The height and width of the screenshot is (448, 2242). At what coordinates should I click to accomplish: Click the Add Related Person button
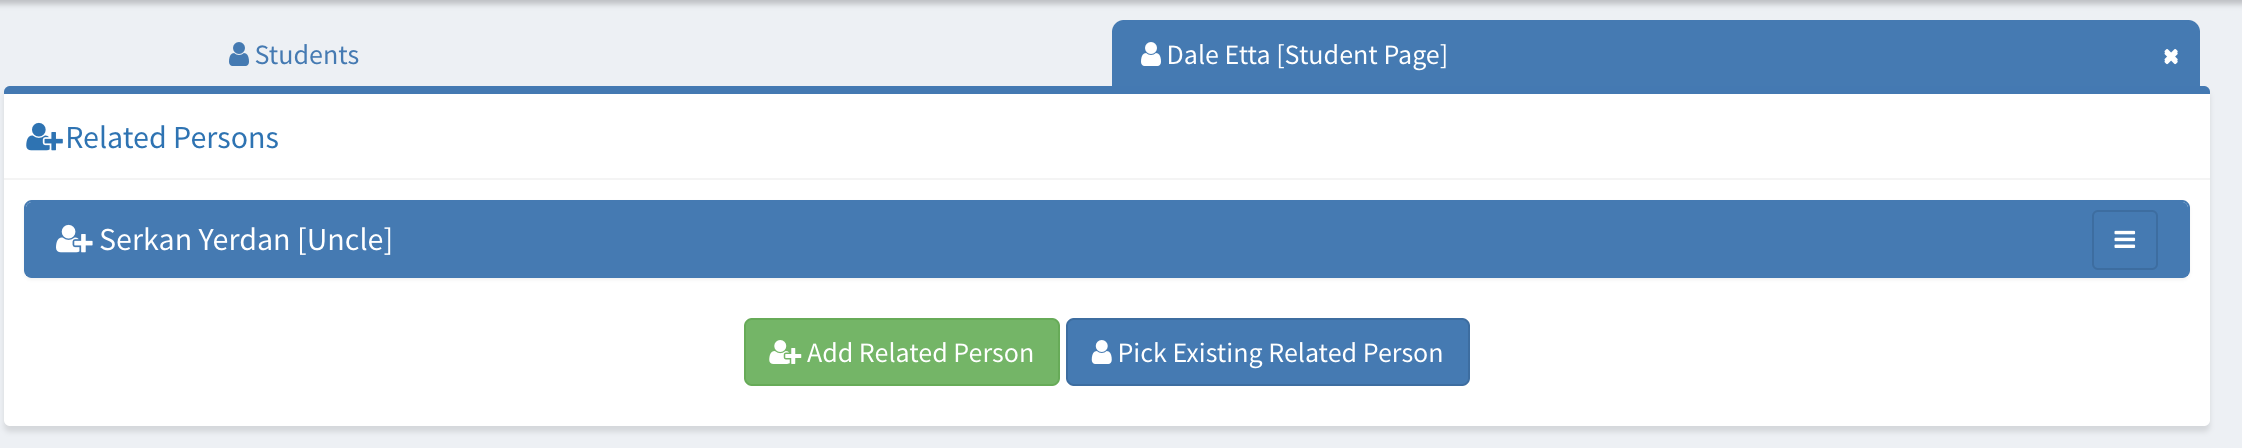tap(901, 352)
